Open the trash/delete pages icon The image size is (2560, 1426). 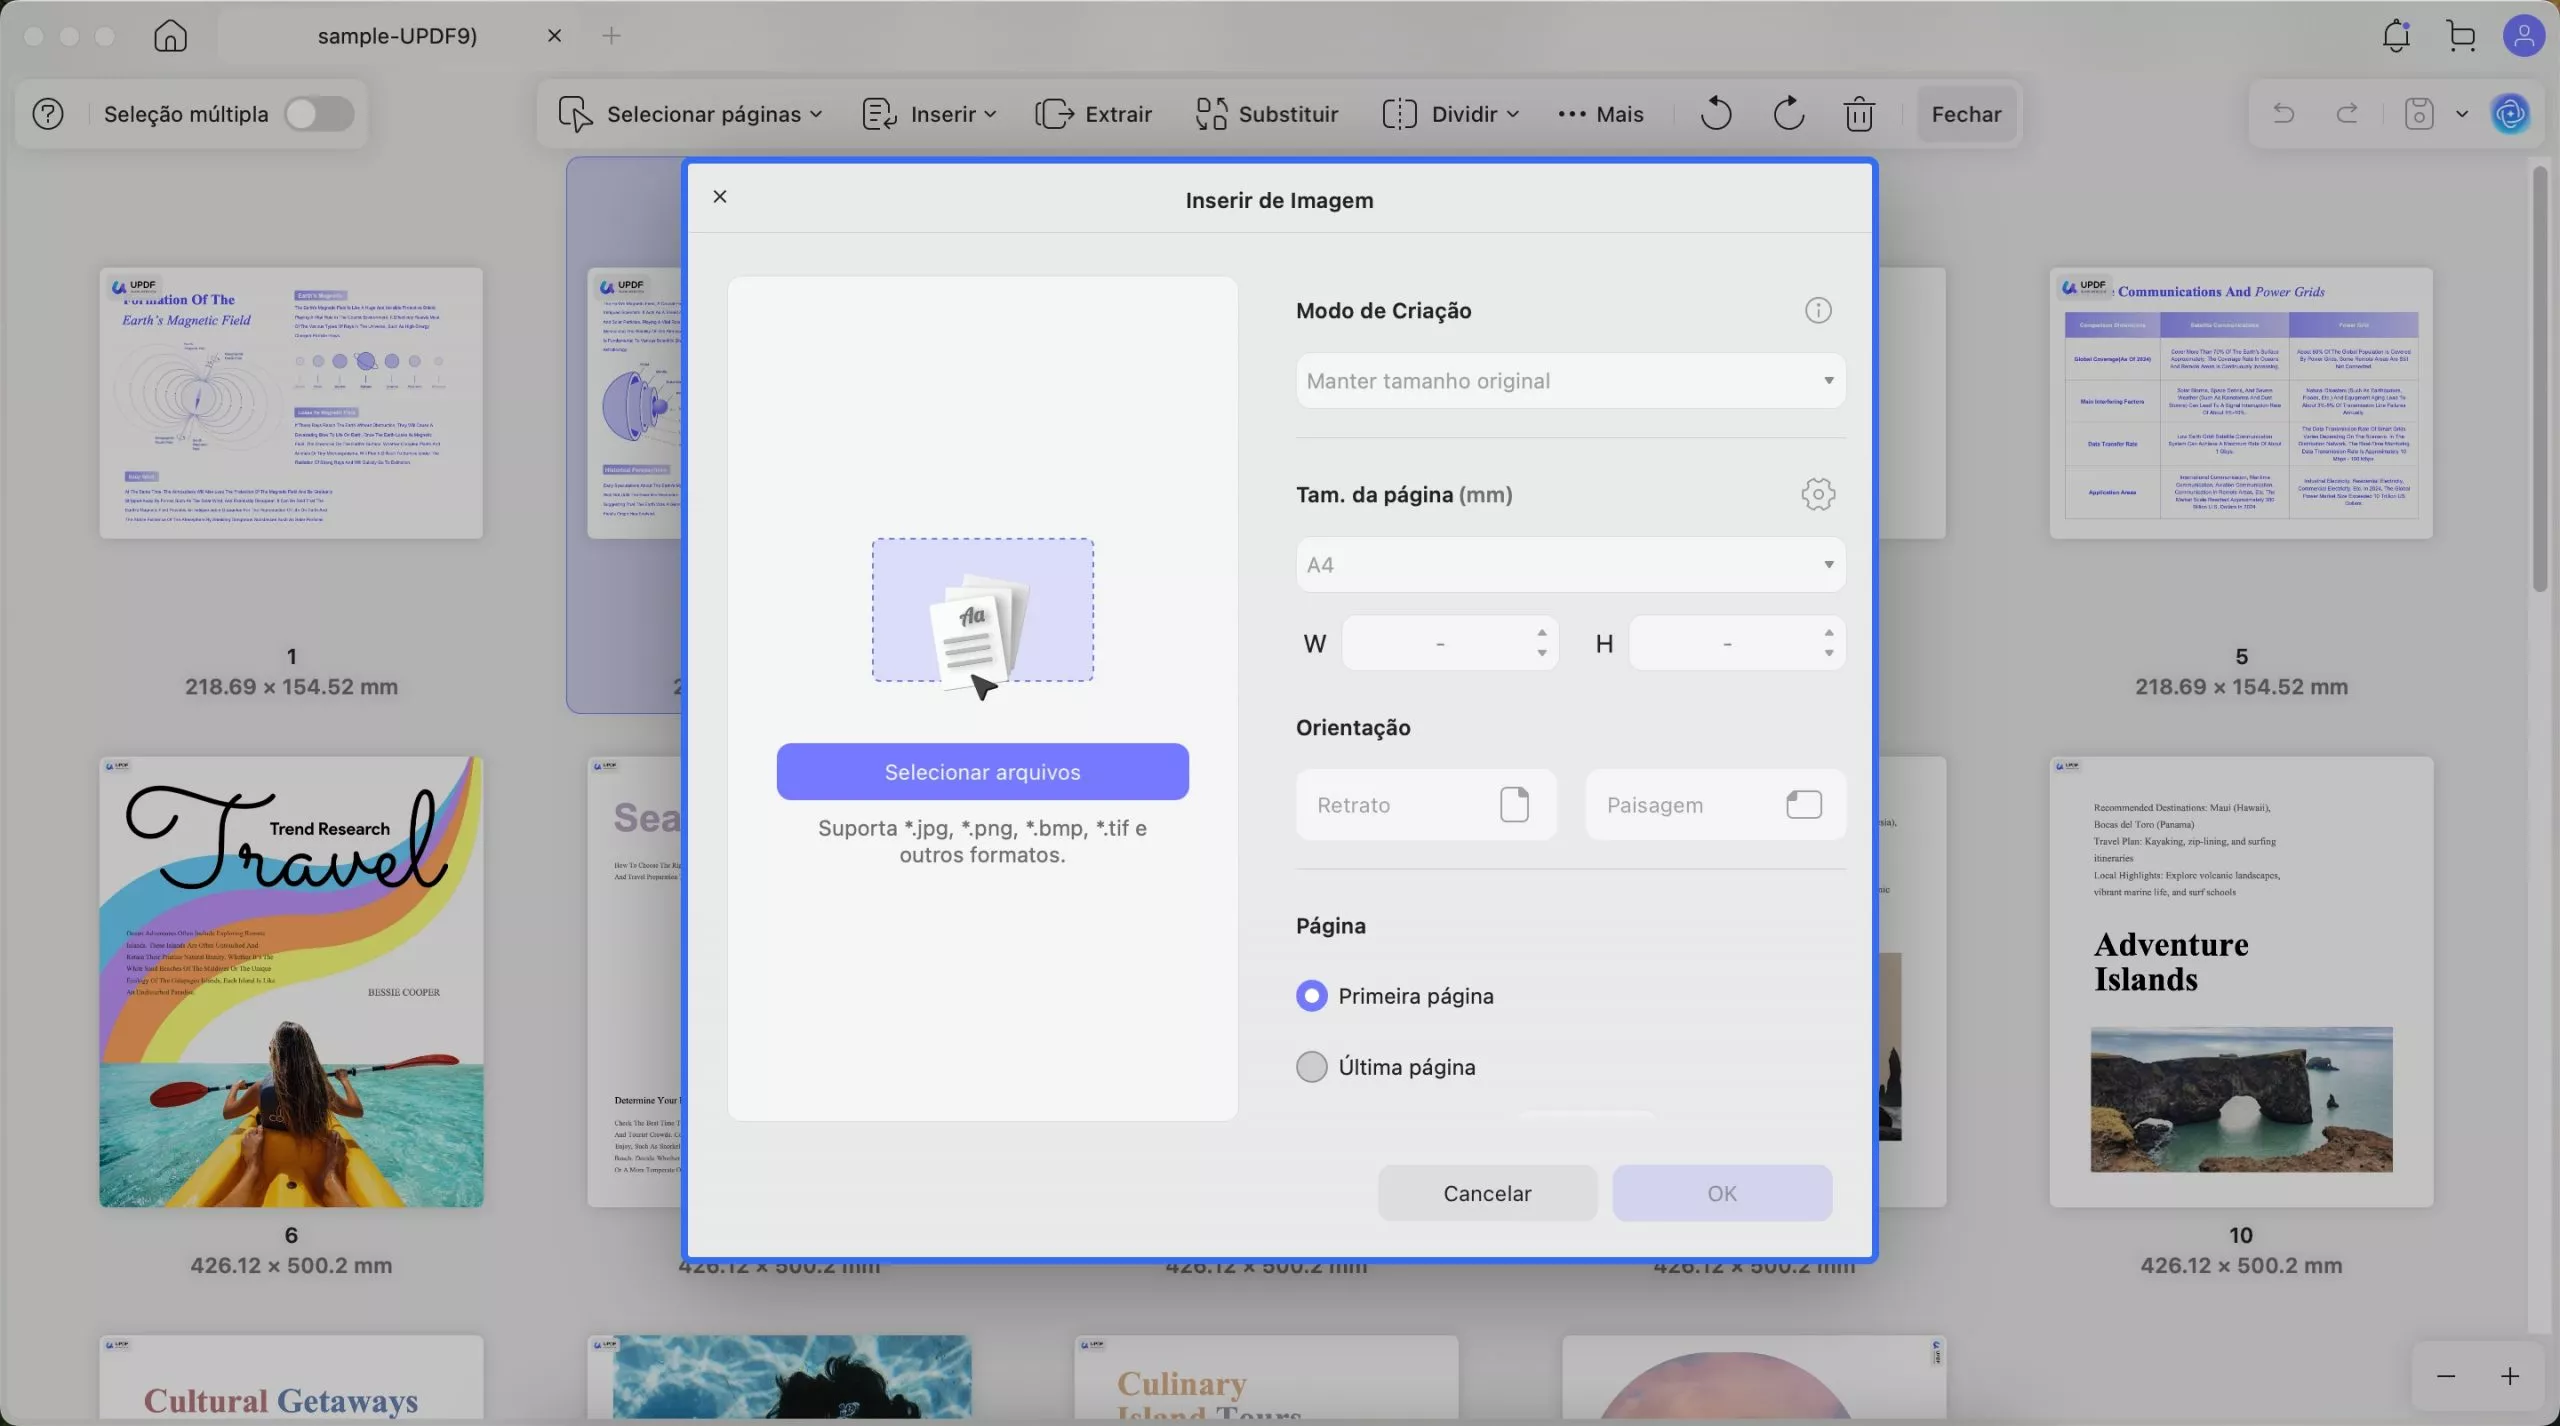(1858, 113)
